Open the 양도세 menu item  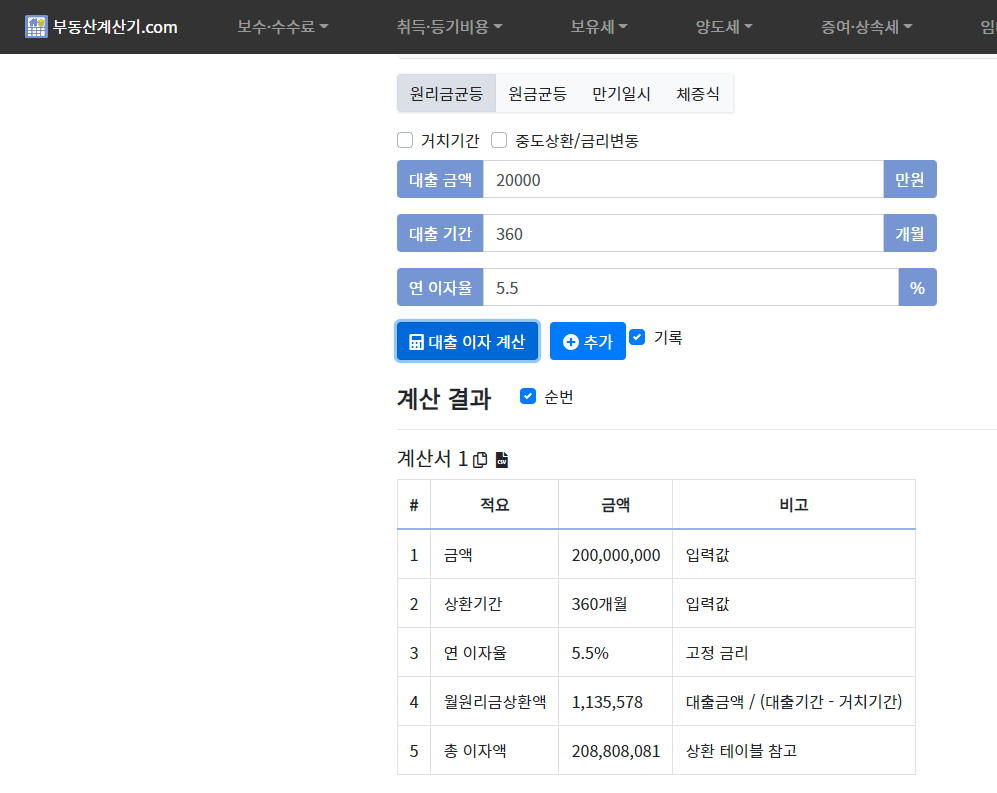click(x=722, y=27)
